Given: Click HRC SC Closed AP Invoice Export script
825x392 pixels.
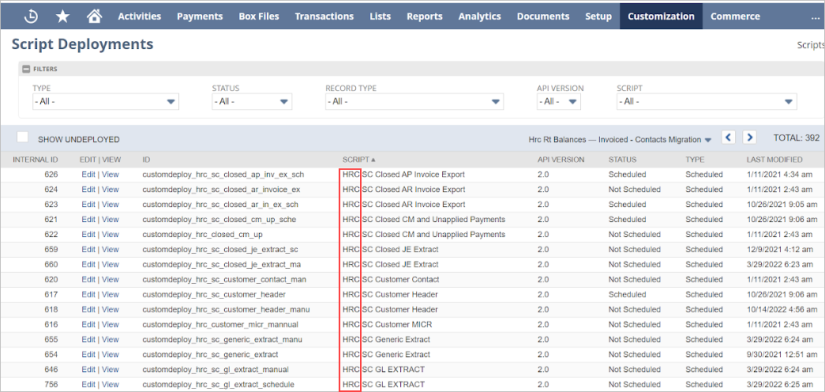Looking at the screenshot, I should point(404,174).
